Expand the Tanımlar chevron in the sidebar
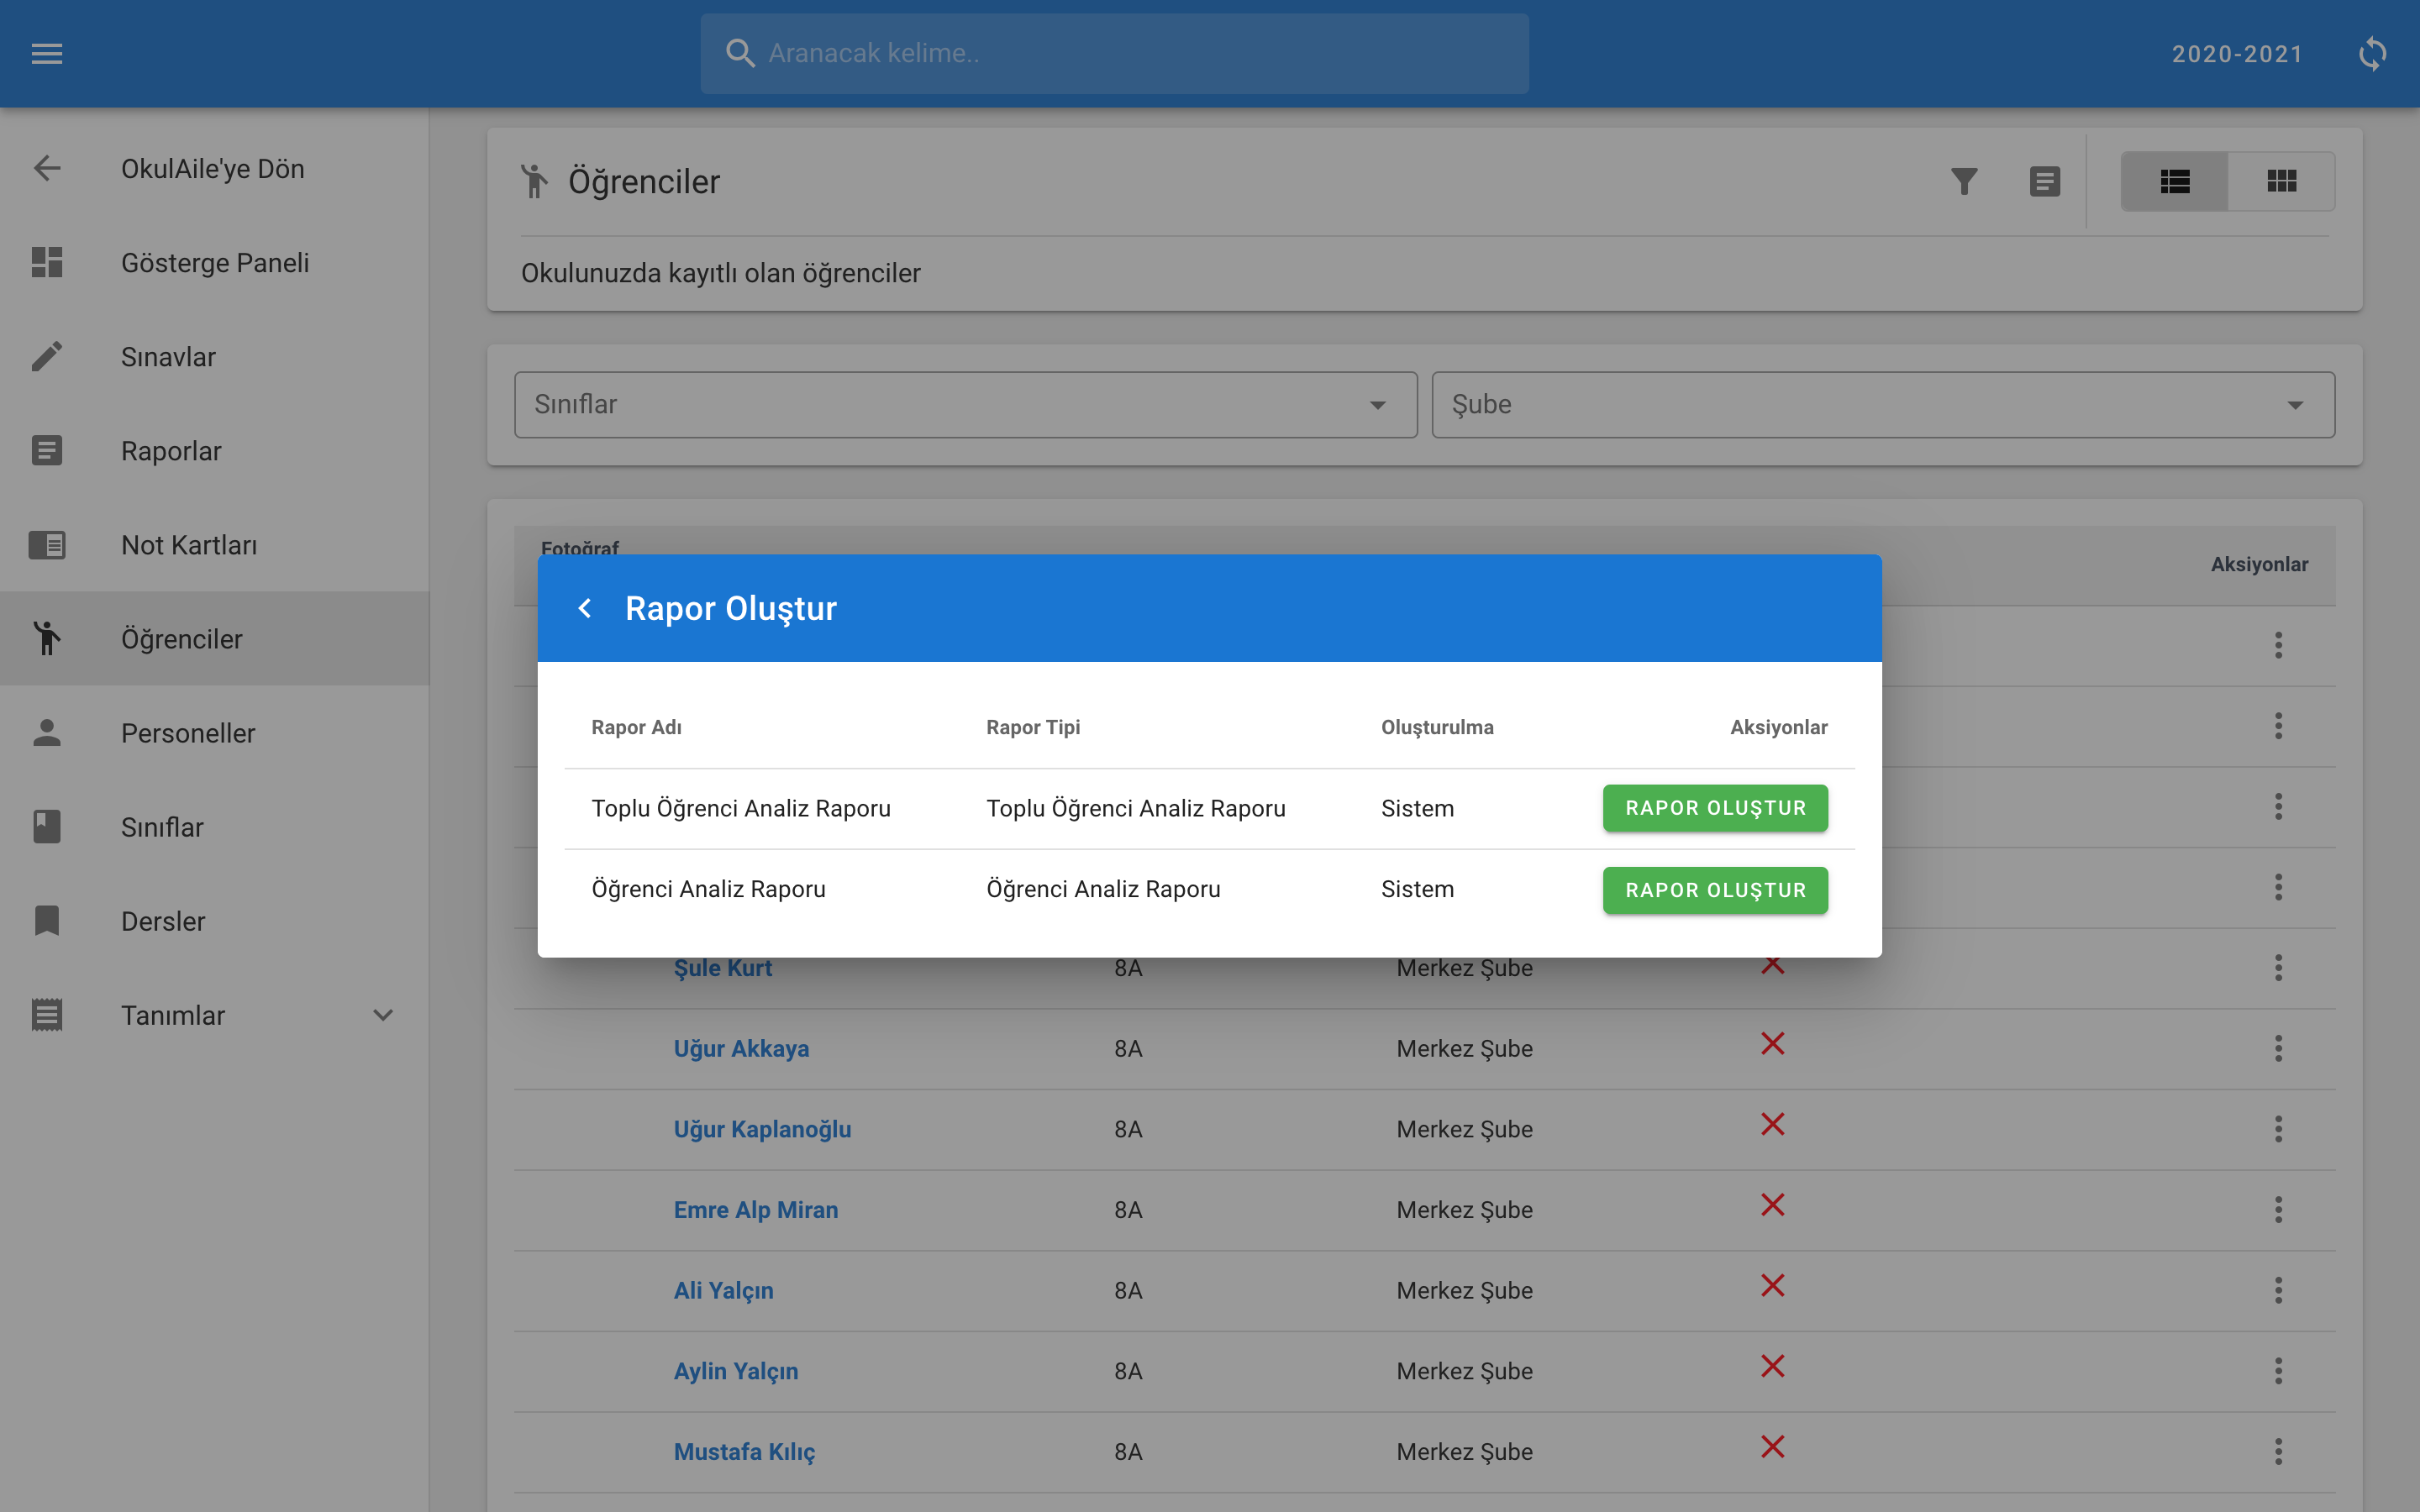2420x1512 pixels. click(x=383, y=1015)
